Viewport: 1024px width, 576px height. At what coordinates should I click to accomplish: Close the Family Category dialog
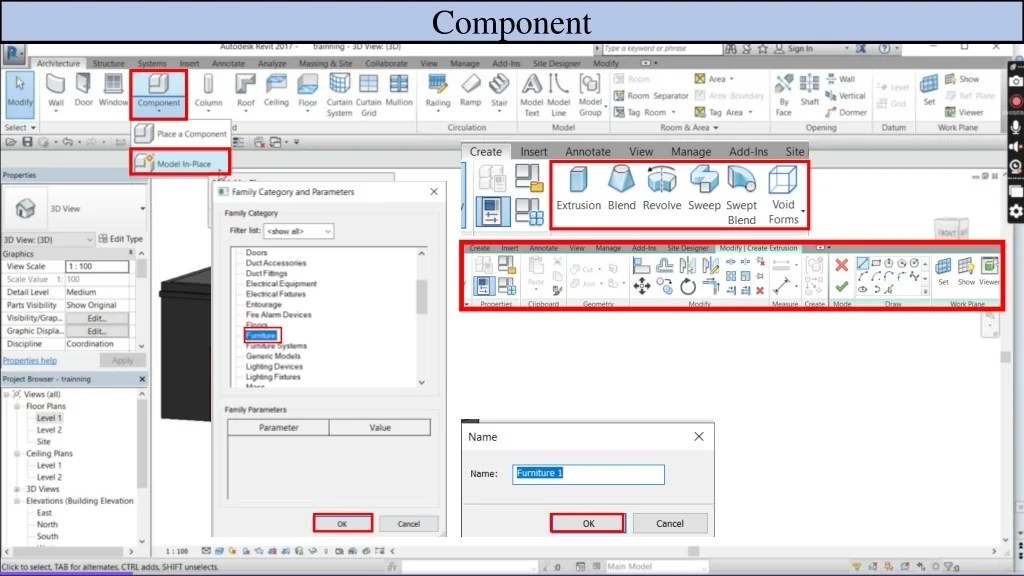click(434, 191)
